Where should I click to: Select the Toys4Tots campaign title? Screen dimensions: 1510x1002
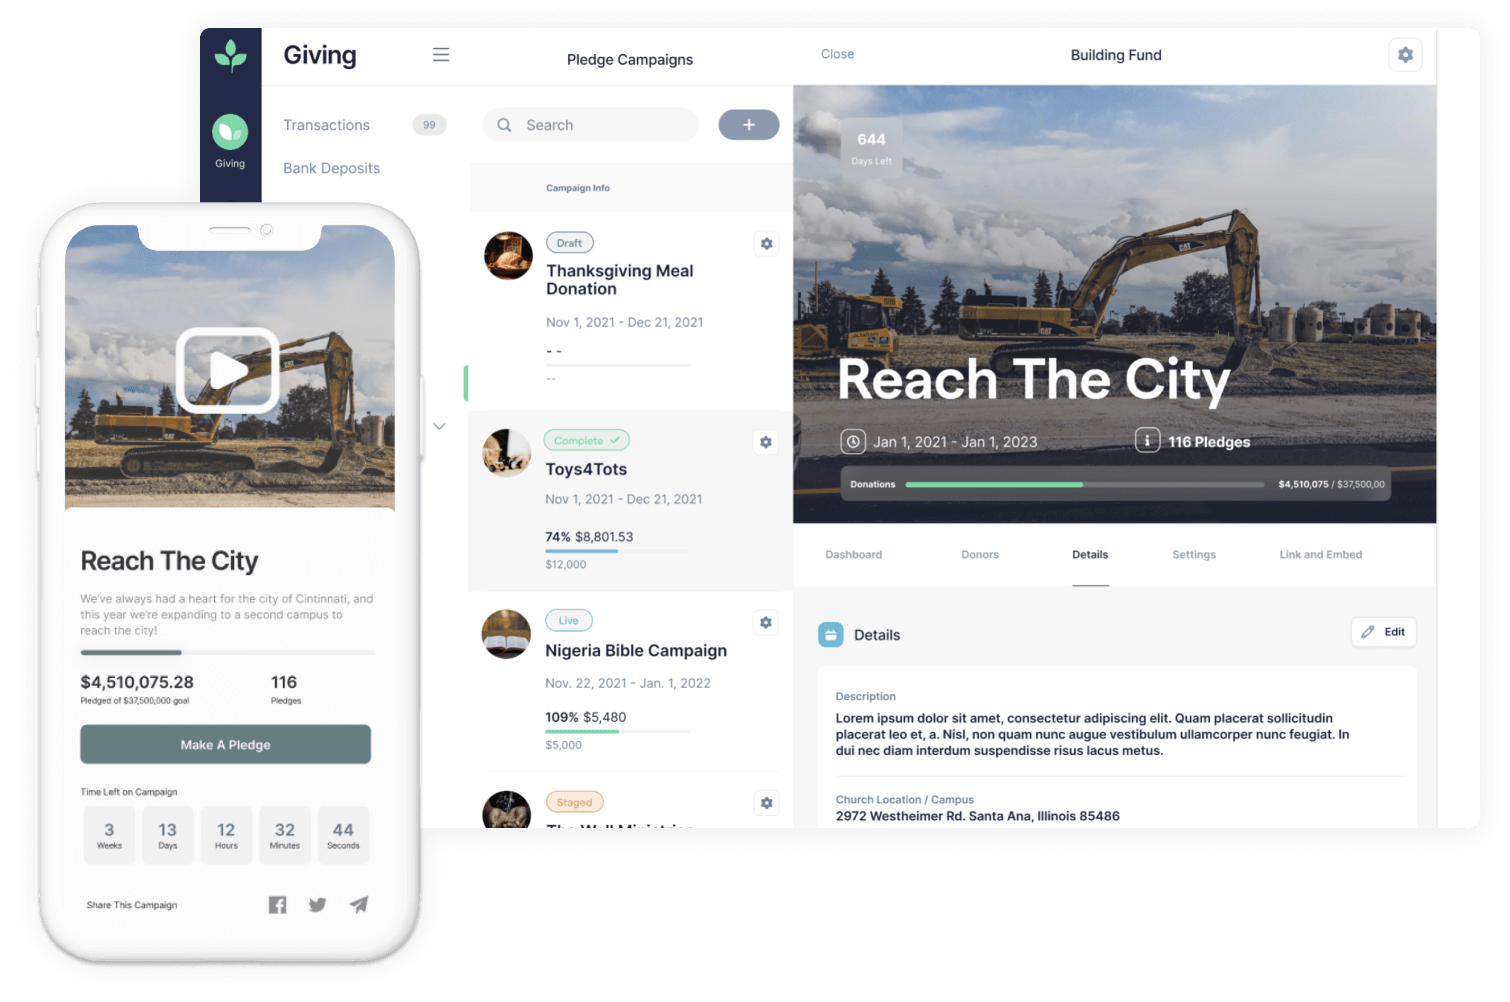point(586,469)
